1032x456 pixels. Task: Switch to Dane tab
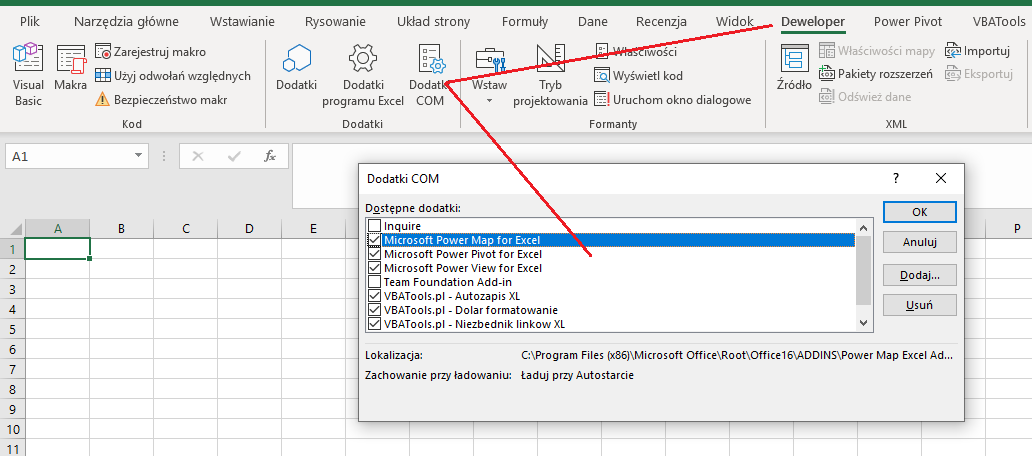[x=593, y=22]
